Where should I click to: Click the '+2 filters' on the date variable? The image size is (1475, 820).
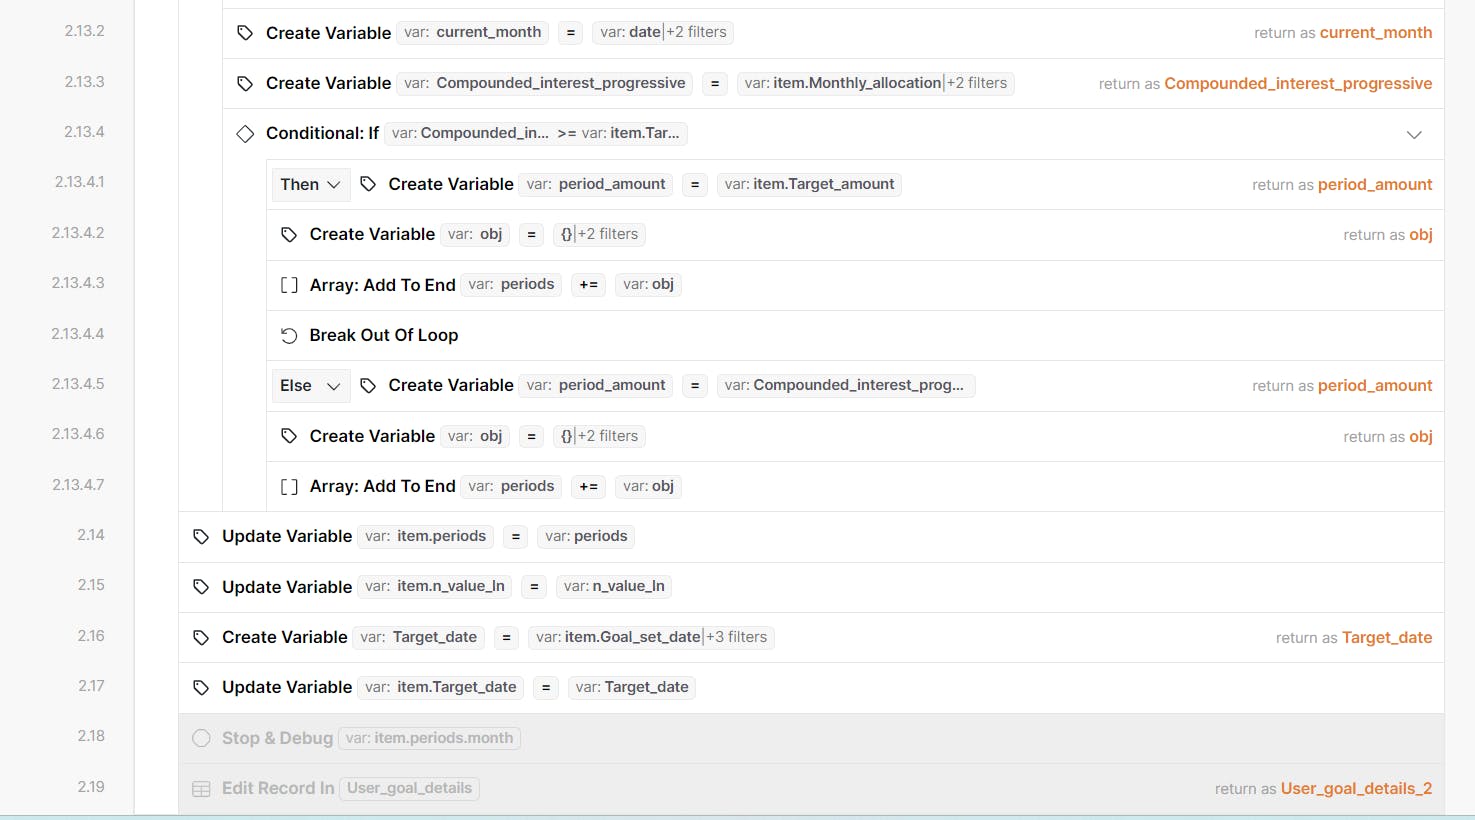tap(697, 32)
